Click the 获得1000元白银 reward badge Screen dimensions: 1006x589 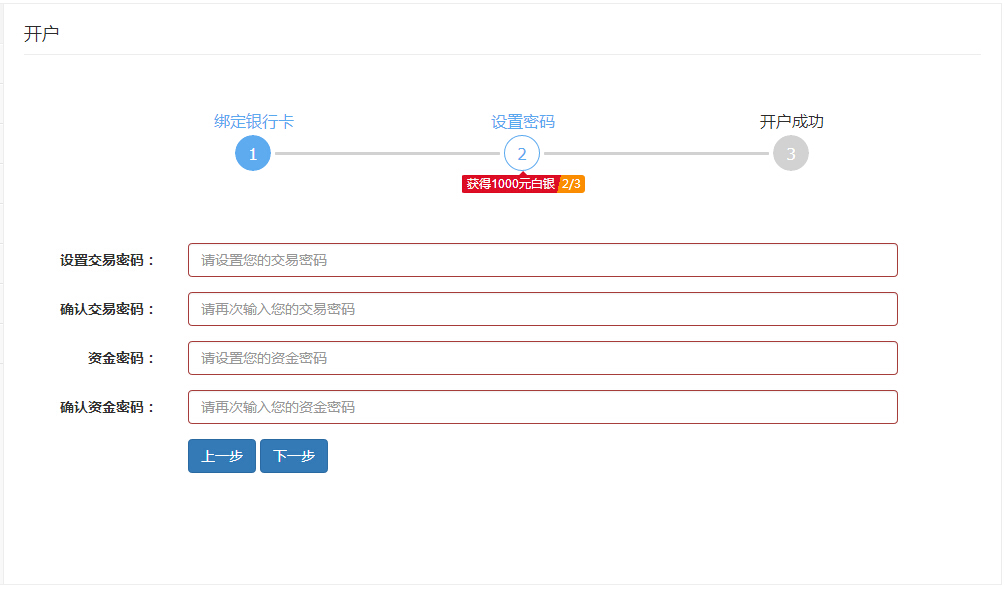point(508,184)
